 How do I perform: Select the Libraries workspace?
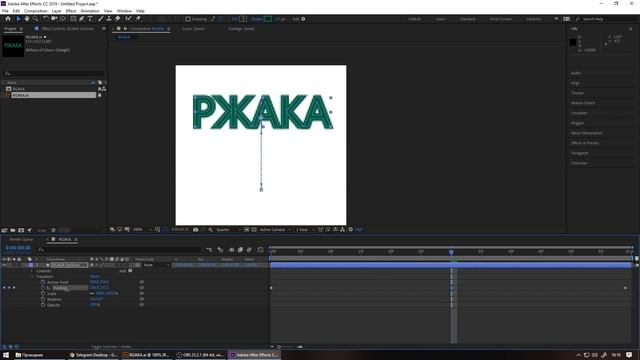pyautogui.click(x=533, y=19)
